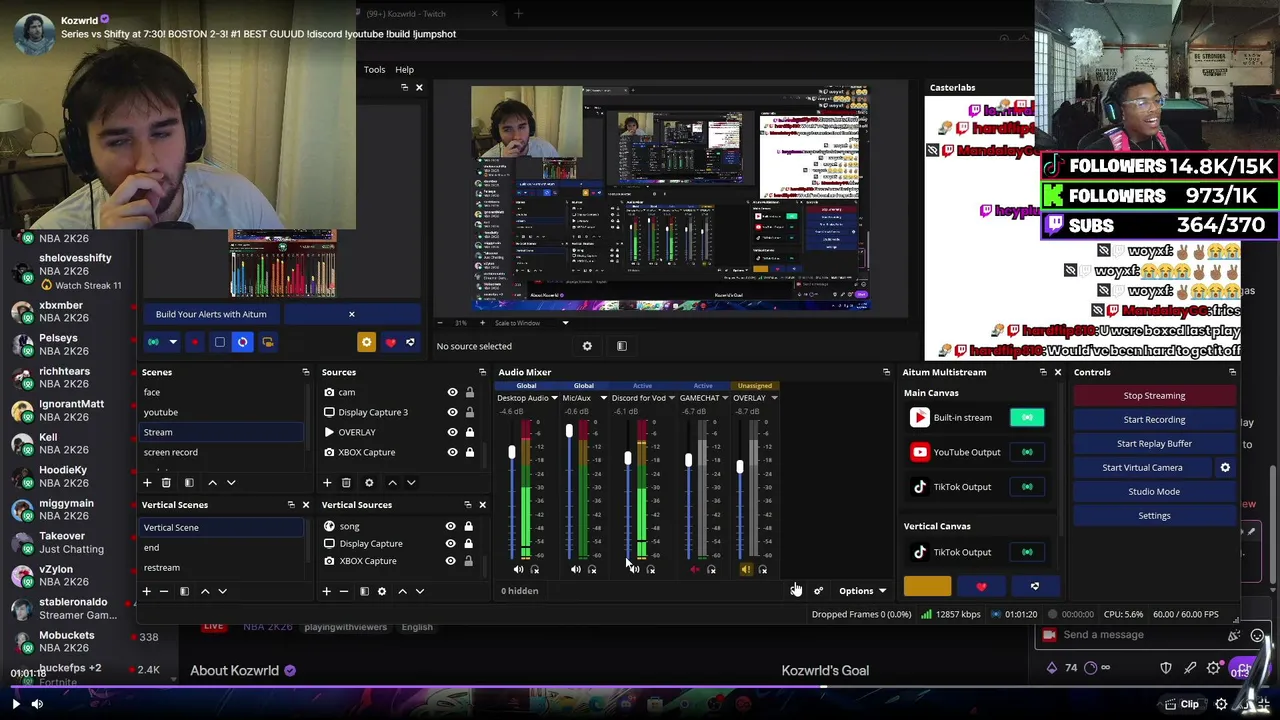Click Start Virtual Camera
The image size is (1280, 720).
1142,467
